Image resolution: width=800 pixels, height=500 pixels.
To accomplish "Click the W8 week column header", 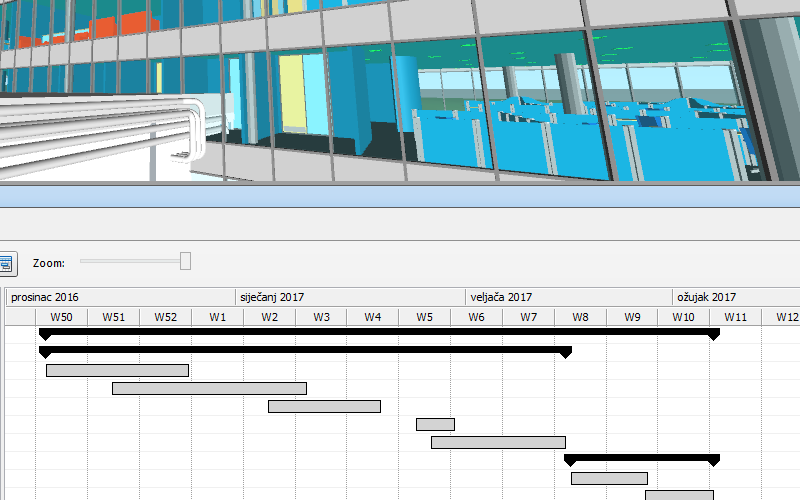I will [x=580, y=317].
